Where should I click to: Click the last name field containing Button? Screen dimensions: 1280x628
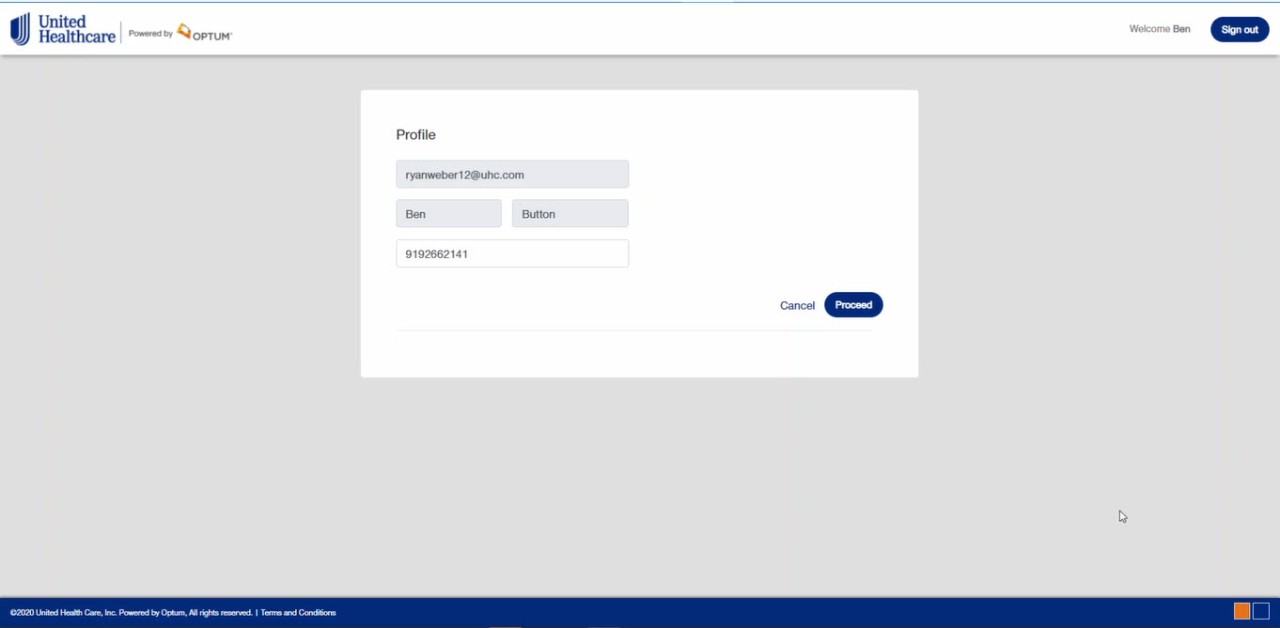[570, 214]
